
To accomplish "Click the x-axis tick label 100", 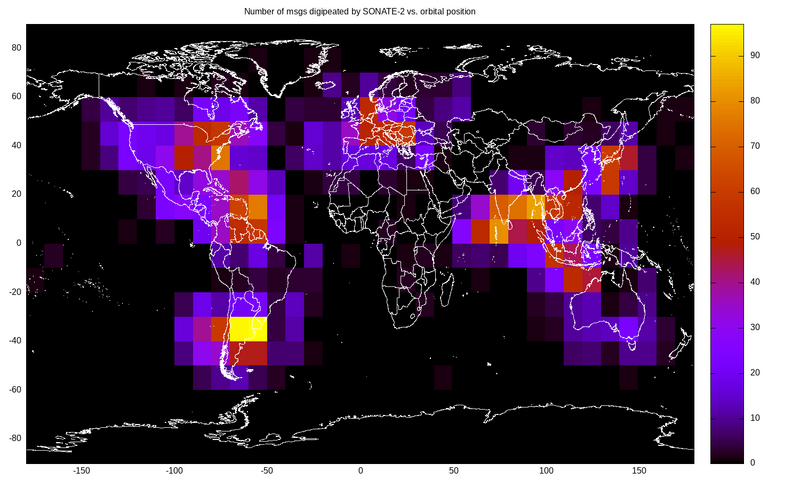I will pyautogui.click(x=545, y=470).
